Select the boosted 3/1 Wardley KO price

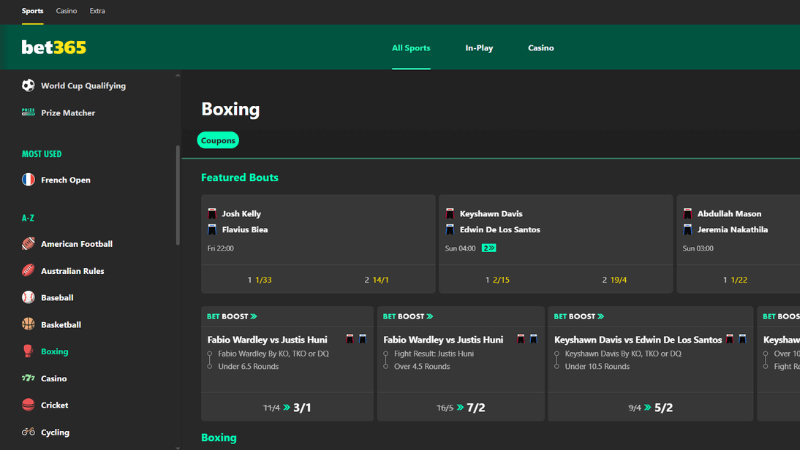[287, 407]
